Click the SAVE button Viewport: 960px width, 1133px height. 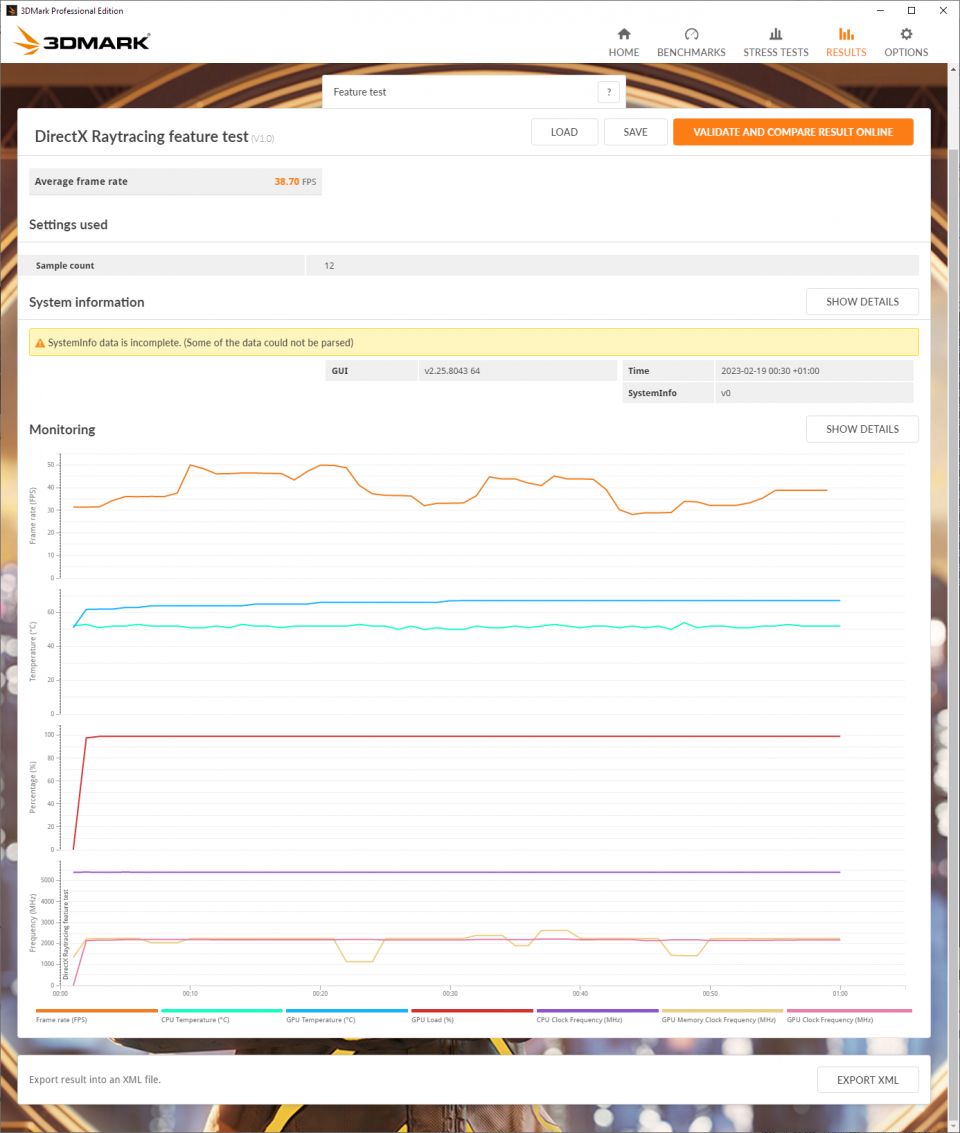click(636, 132)
